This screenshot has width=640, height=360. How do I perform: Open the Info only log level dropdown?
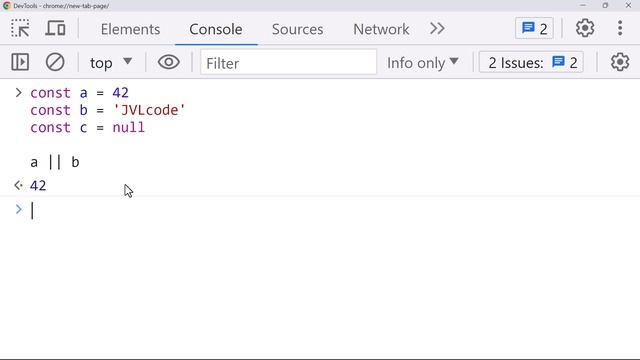423,63
